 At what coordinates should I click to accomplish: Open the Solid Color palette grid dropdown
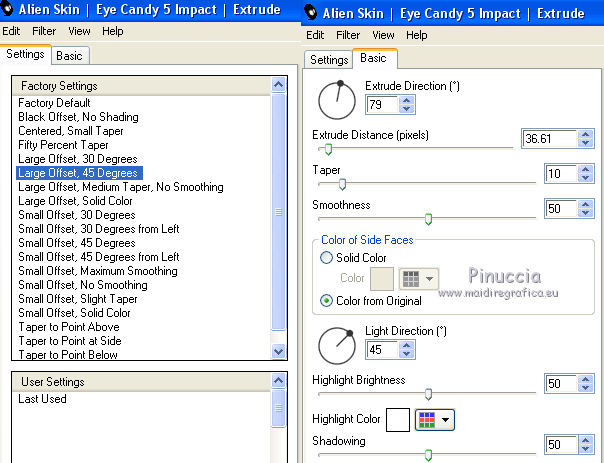pos(419,278)
